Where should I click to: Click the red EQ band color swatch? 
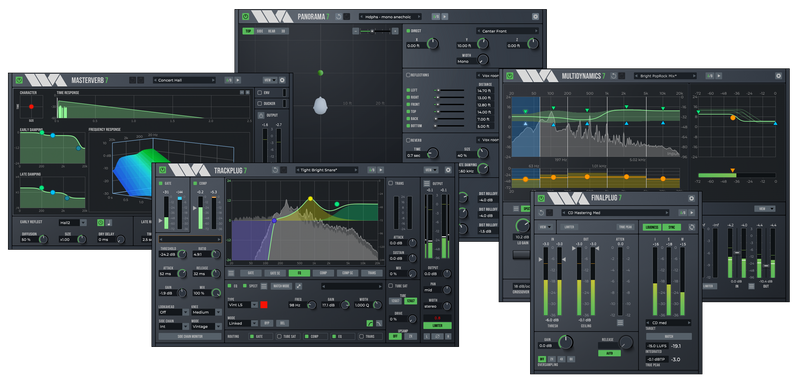coord(264,305)
